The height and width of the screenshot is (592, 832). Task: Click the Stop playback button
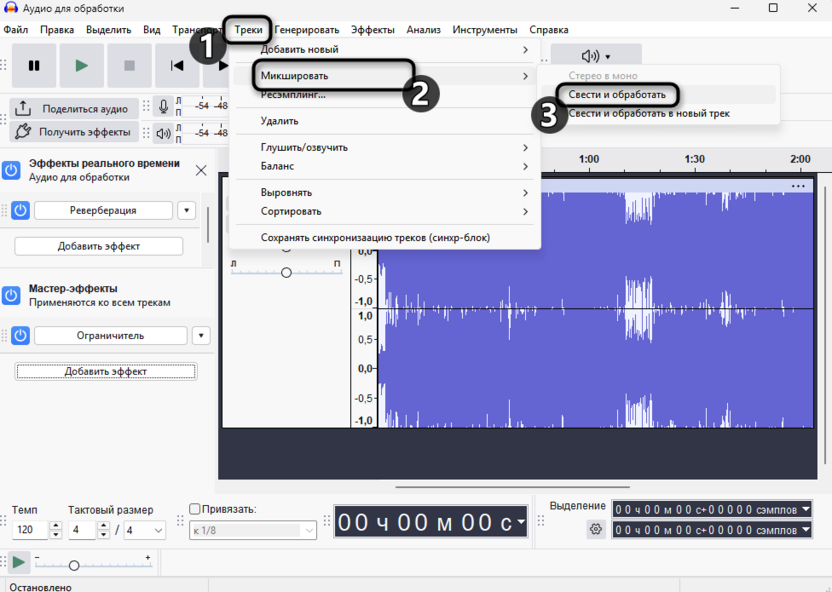point(129,66)
